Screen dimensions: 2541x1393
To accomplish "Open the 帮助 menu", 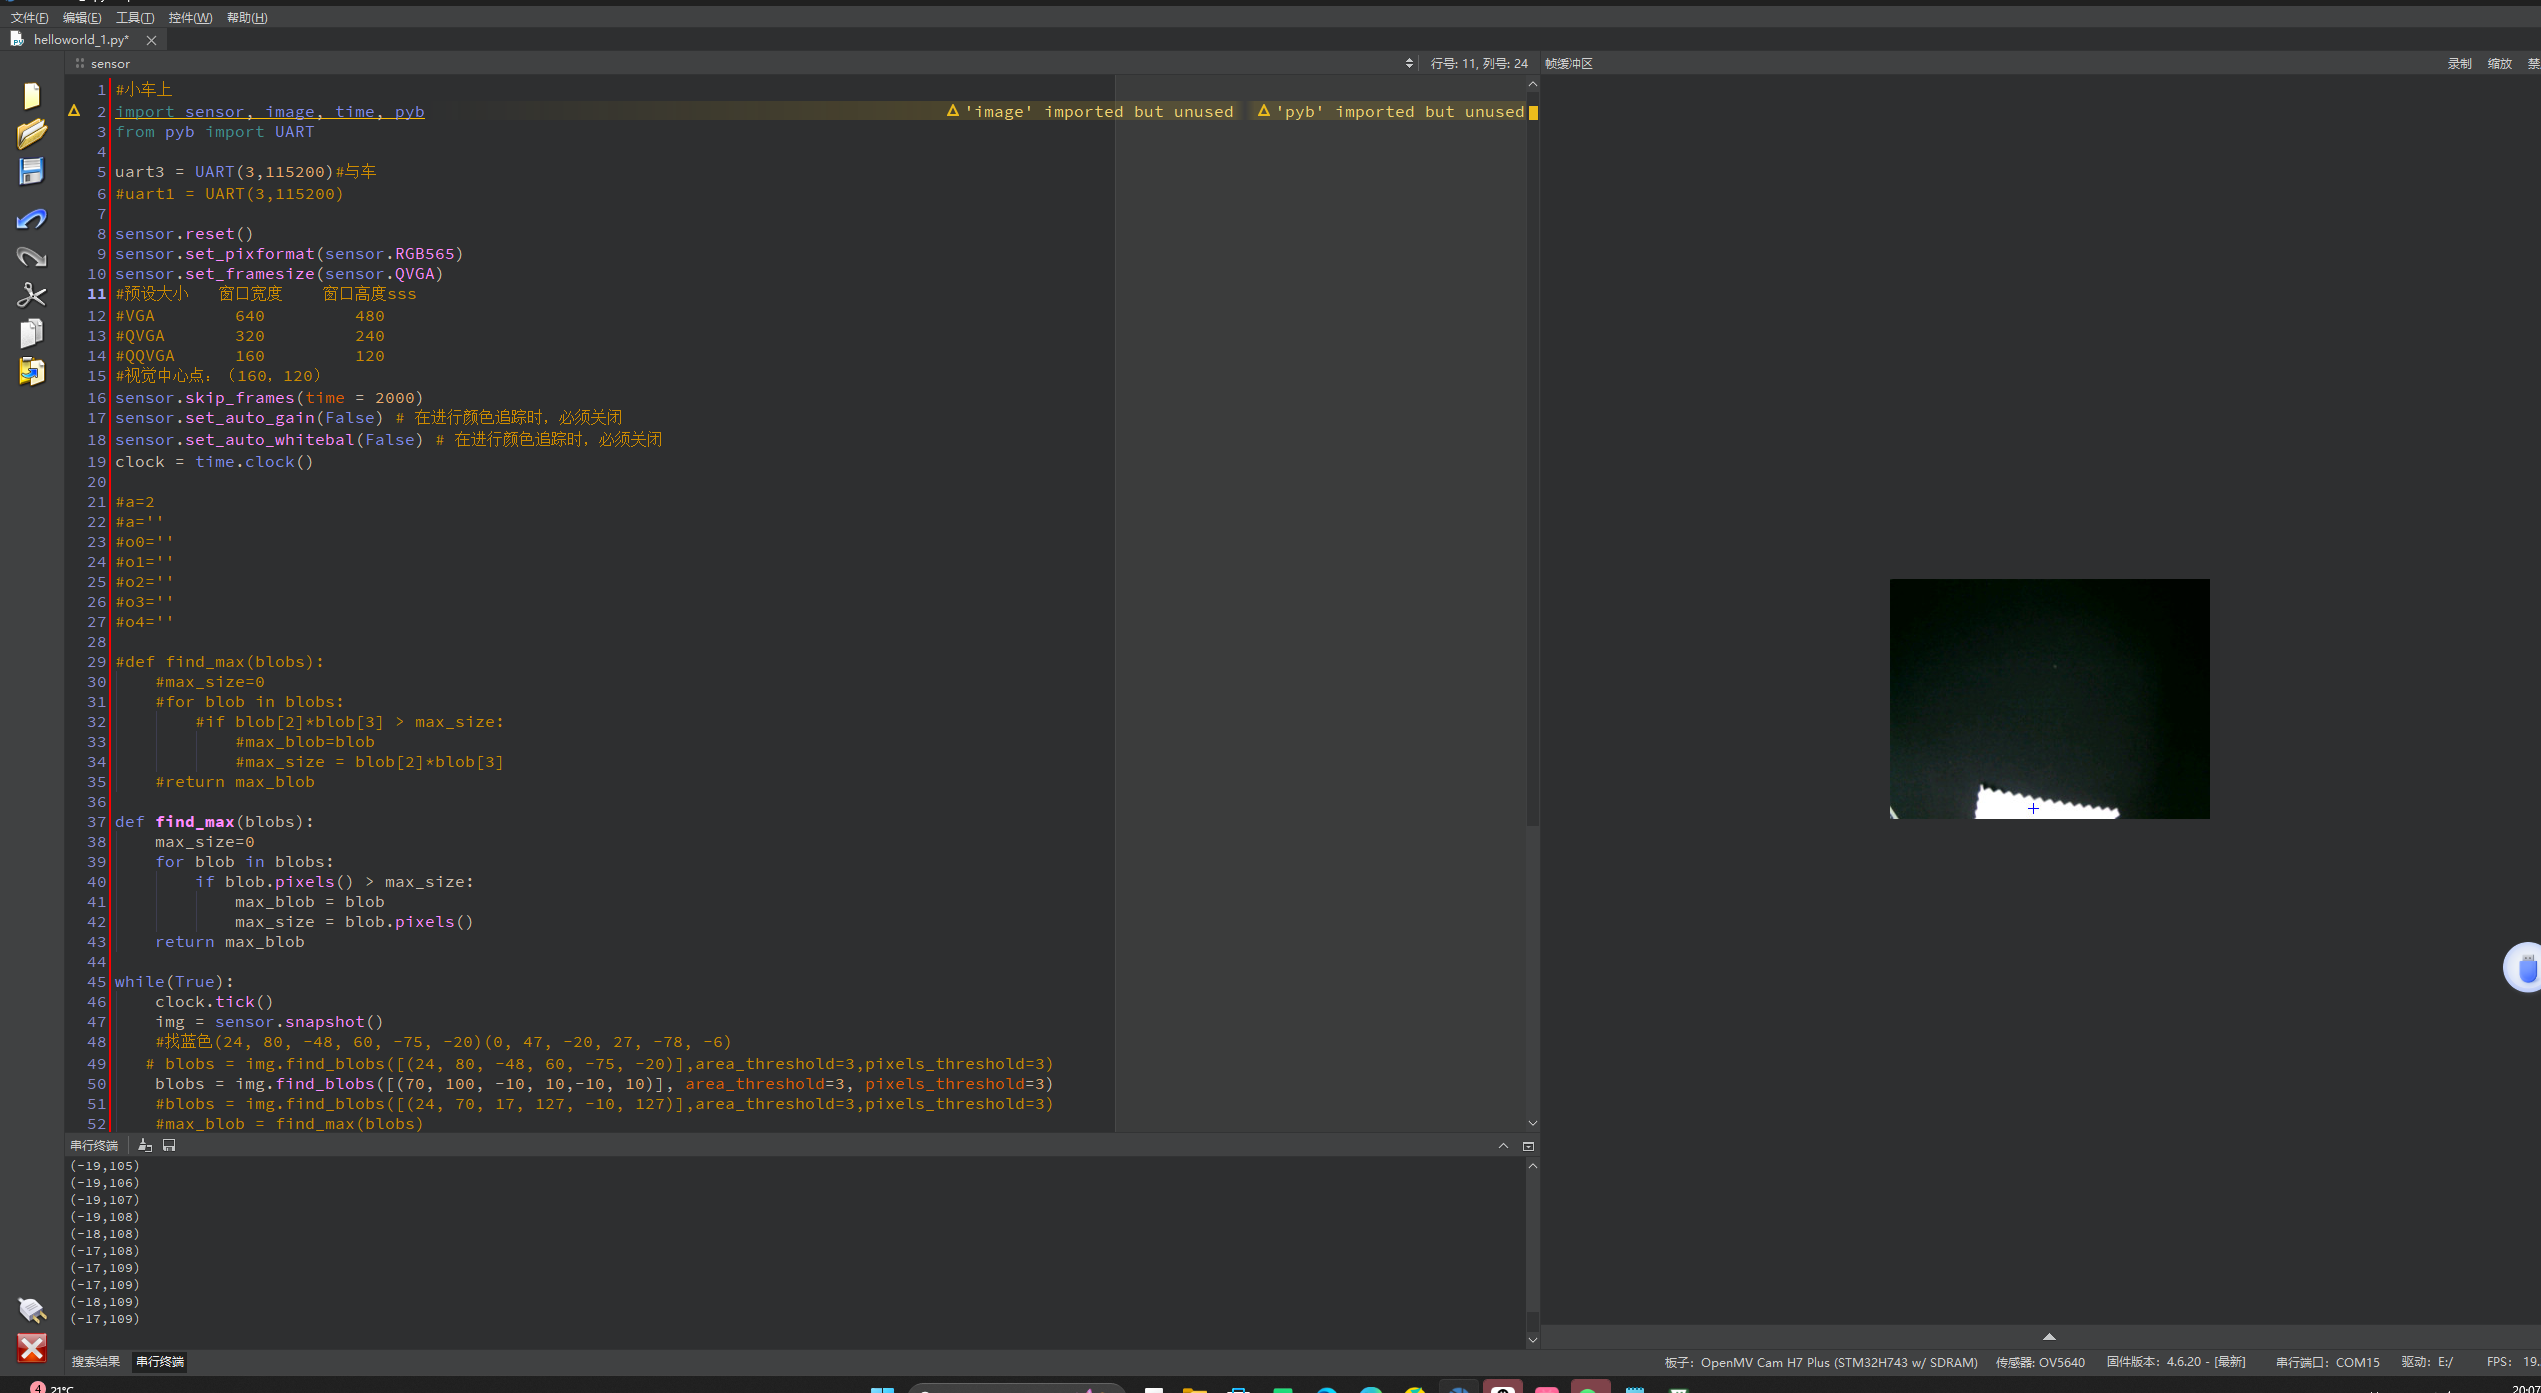I will (247, 17).
